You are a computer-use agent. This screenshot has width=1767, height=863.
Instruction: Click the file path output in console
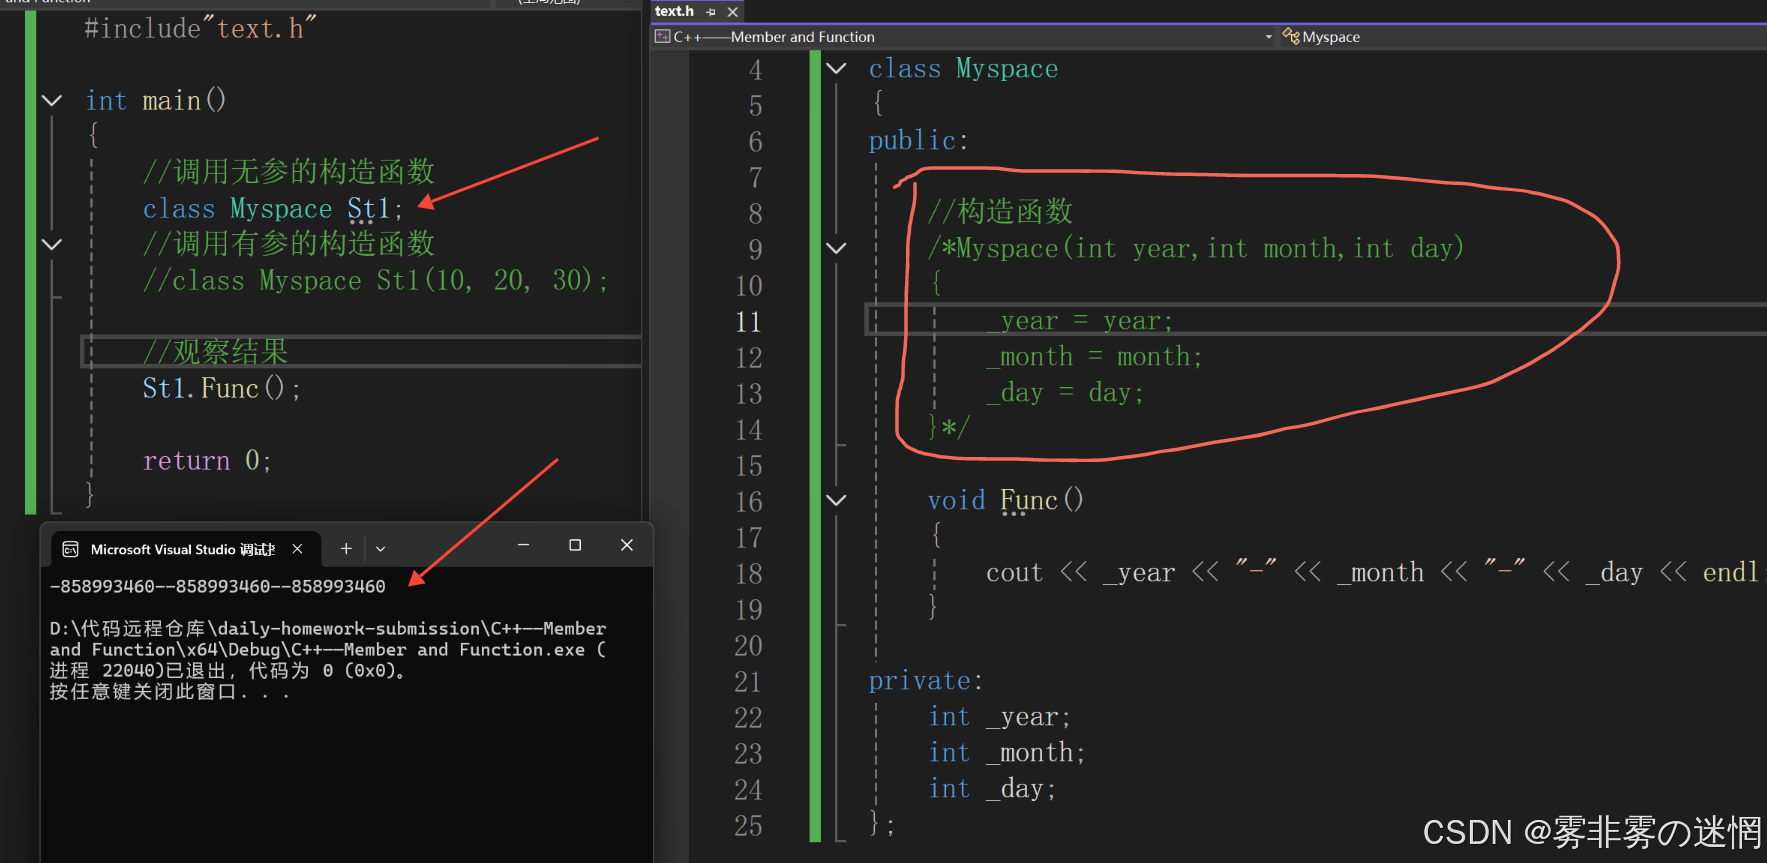tap(328, 639)
